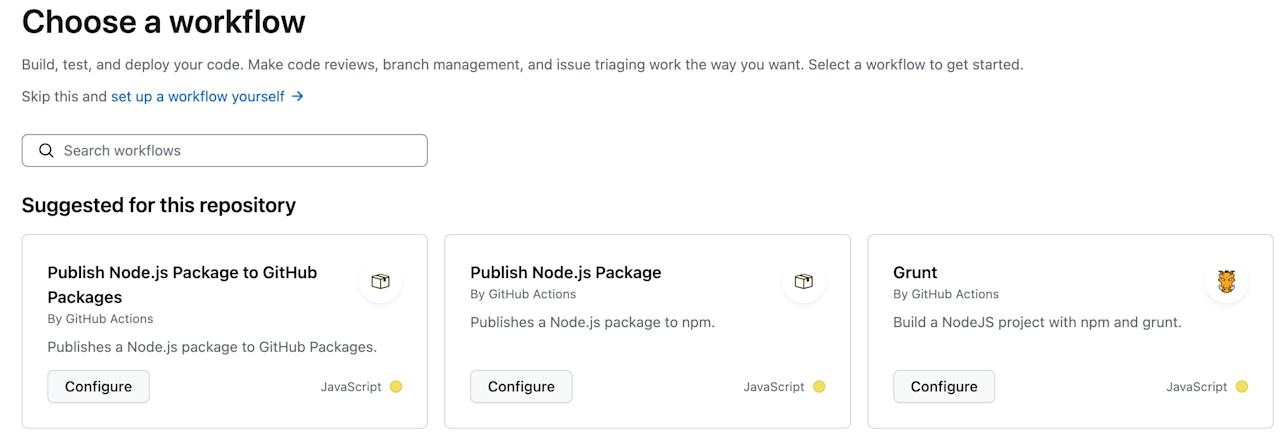This screenshot has height=437, width=1280.
Task: Click the package icon on Publish Node.js Package to GitHub Packages card
Action: pos(380,282)
